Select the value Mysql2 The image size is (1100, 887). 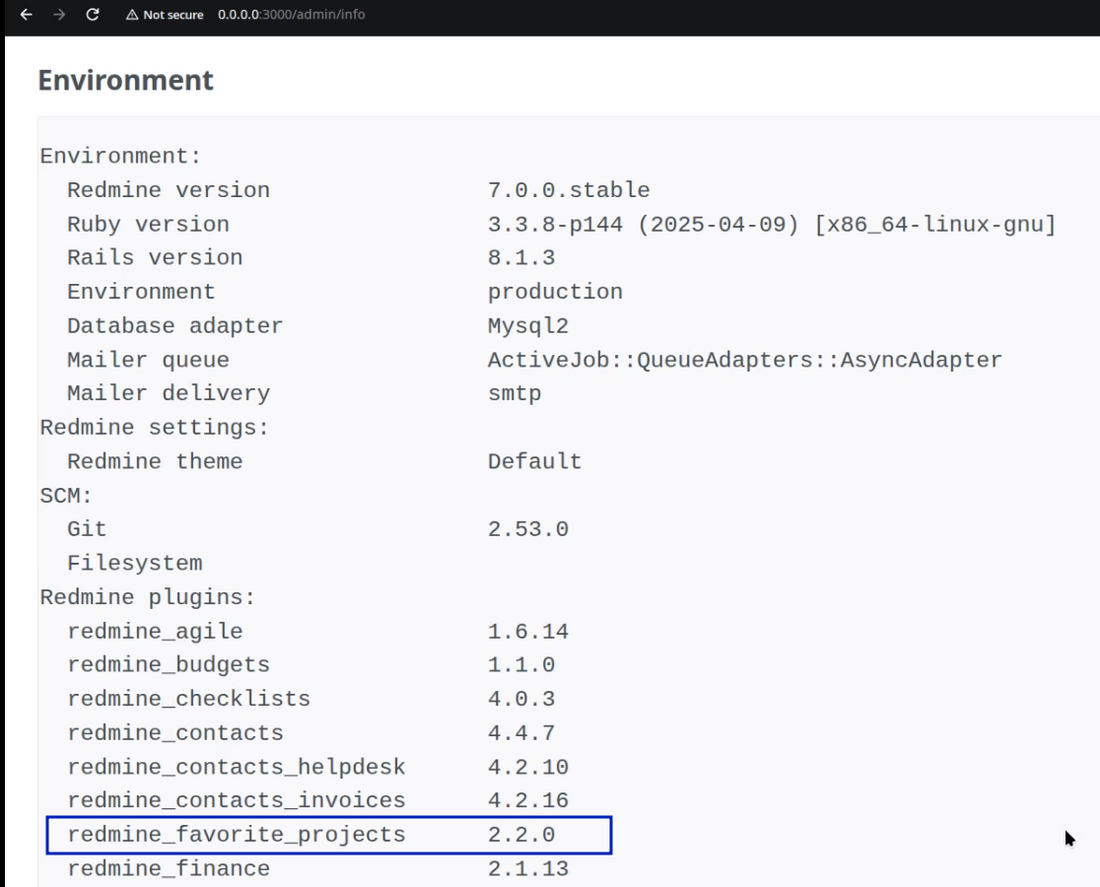(x=528, y=326)
